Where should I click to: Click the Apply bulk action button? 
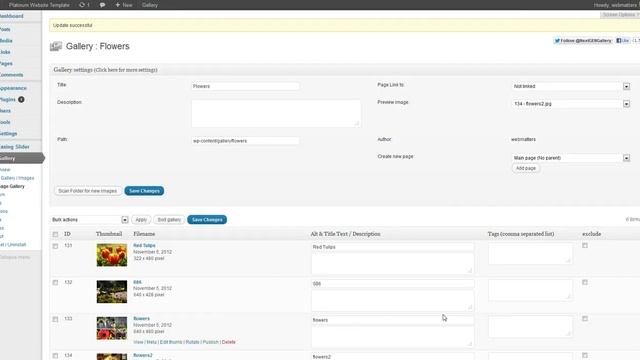[141, 220]
